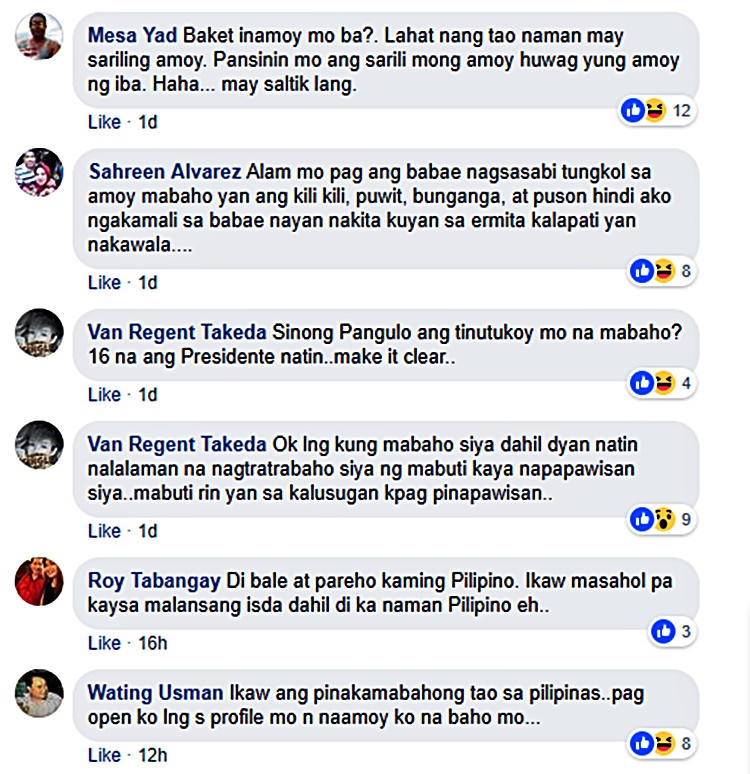Screen dimensions: 750x774
Task: Open the like reaction icon on Sahreen Alvarez's comment
Action: point(642,271)
